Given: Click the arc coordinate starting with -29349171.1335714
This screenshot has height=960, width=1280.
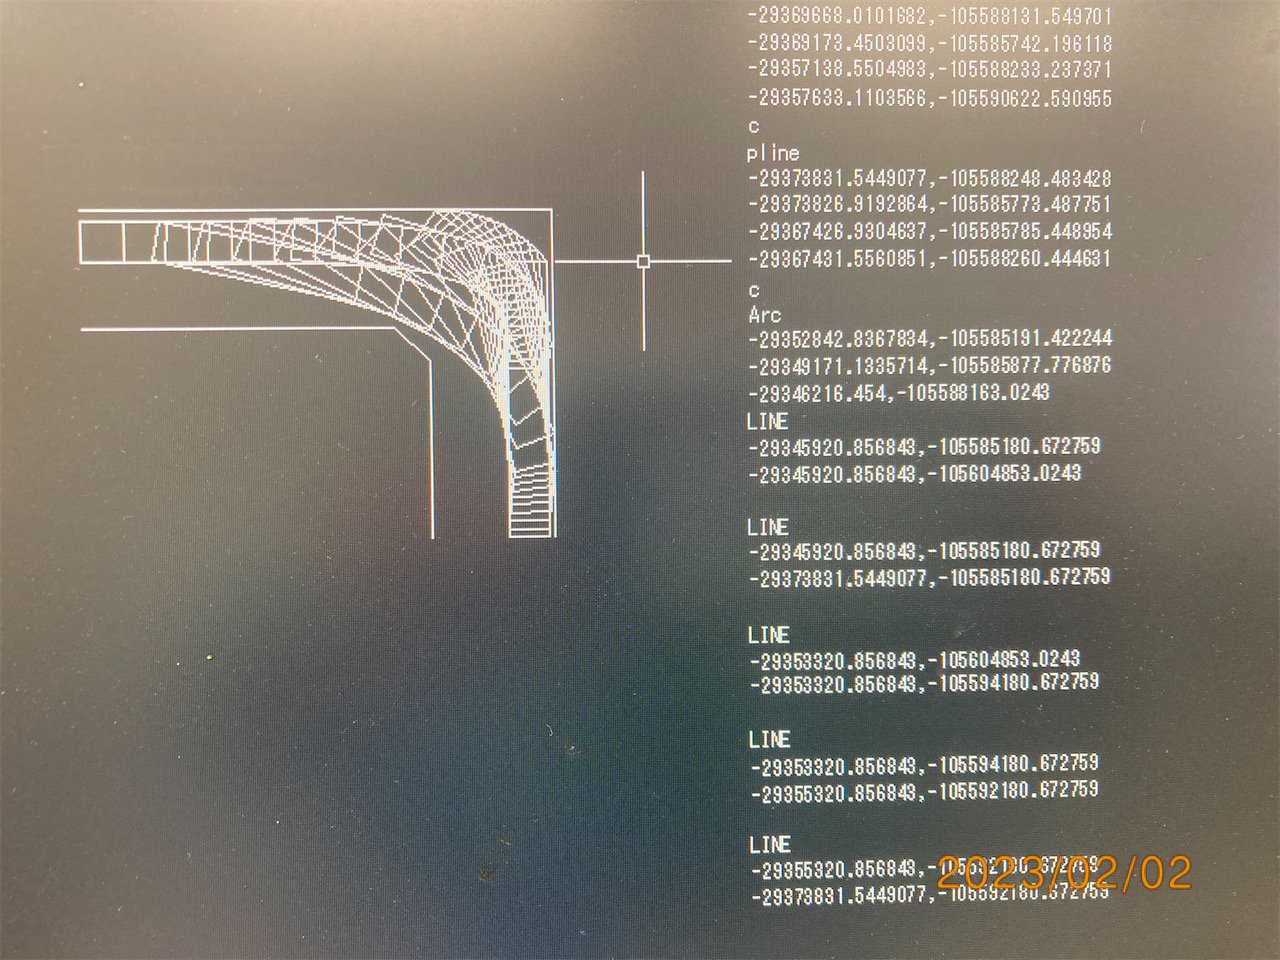Looking at the screenshot, I should point(929,365).
